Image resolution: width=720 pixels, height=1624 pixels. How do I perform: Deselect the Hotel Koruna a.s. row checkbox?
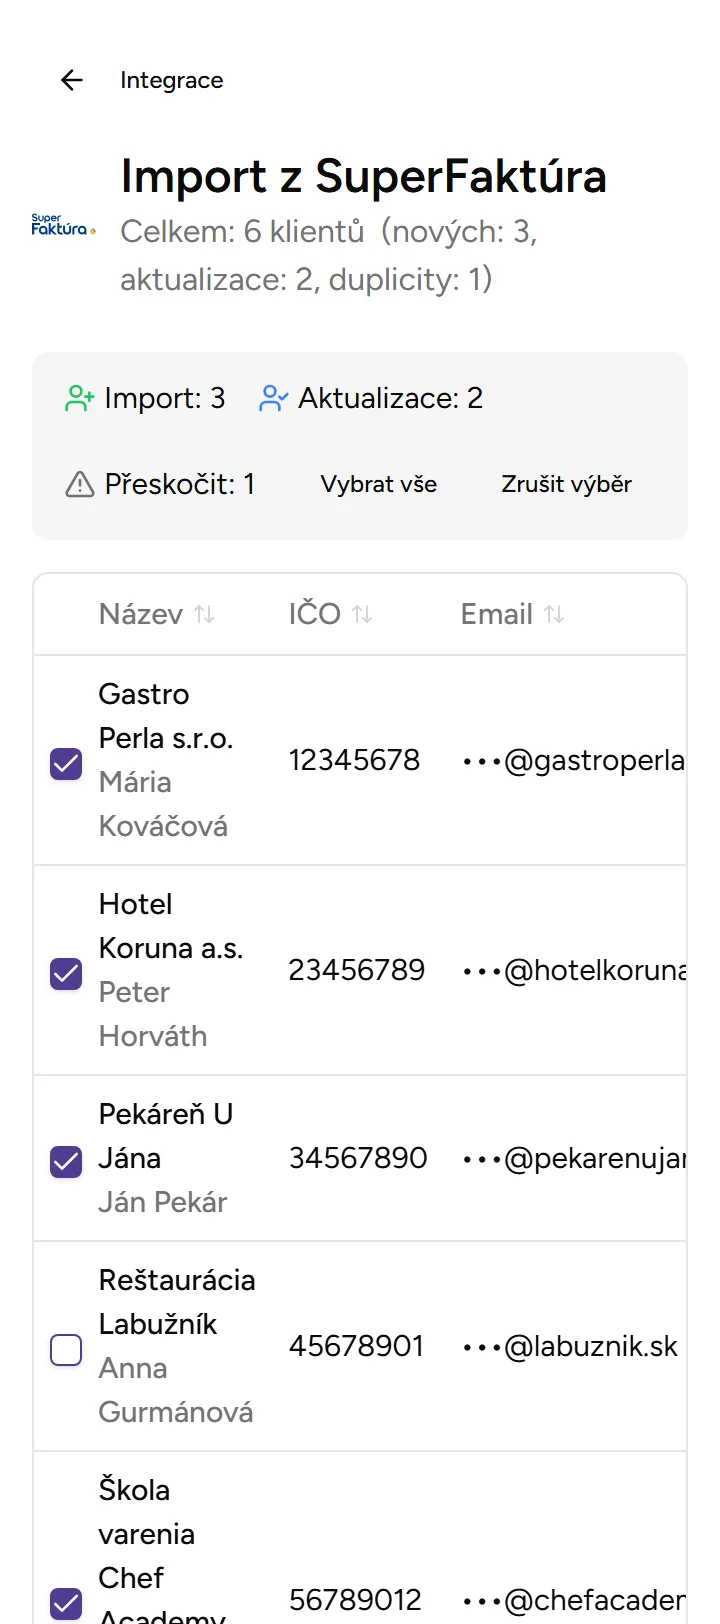click(66, 974)
